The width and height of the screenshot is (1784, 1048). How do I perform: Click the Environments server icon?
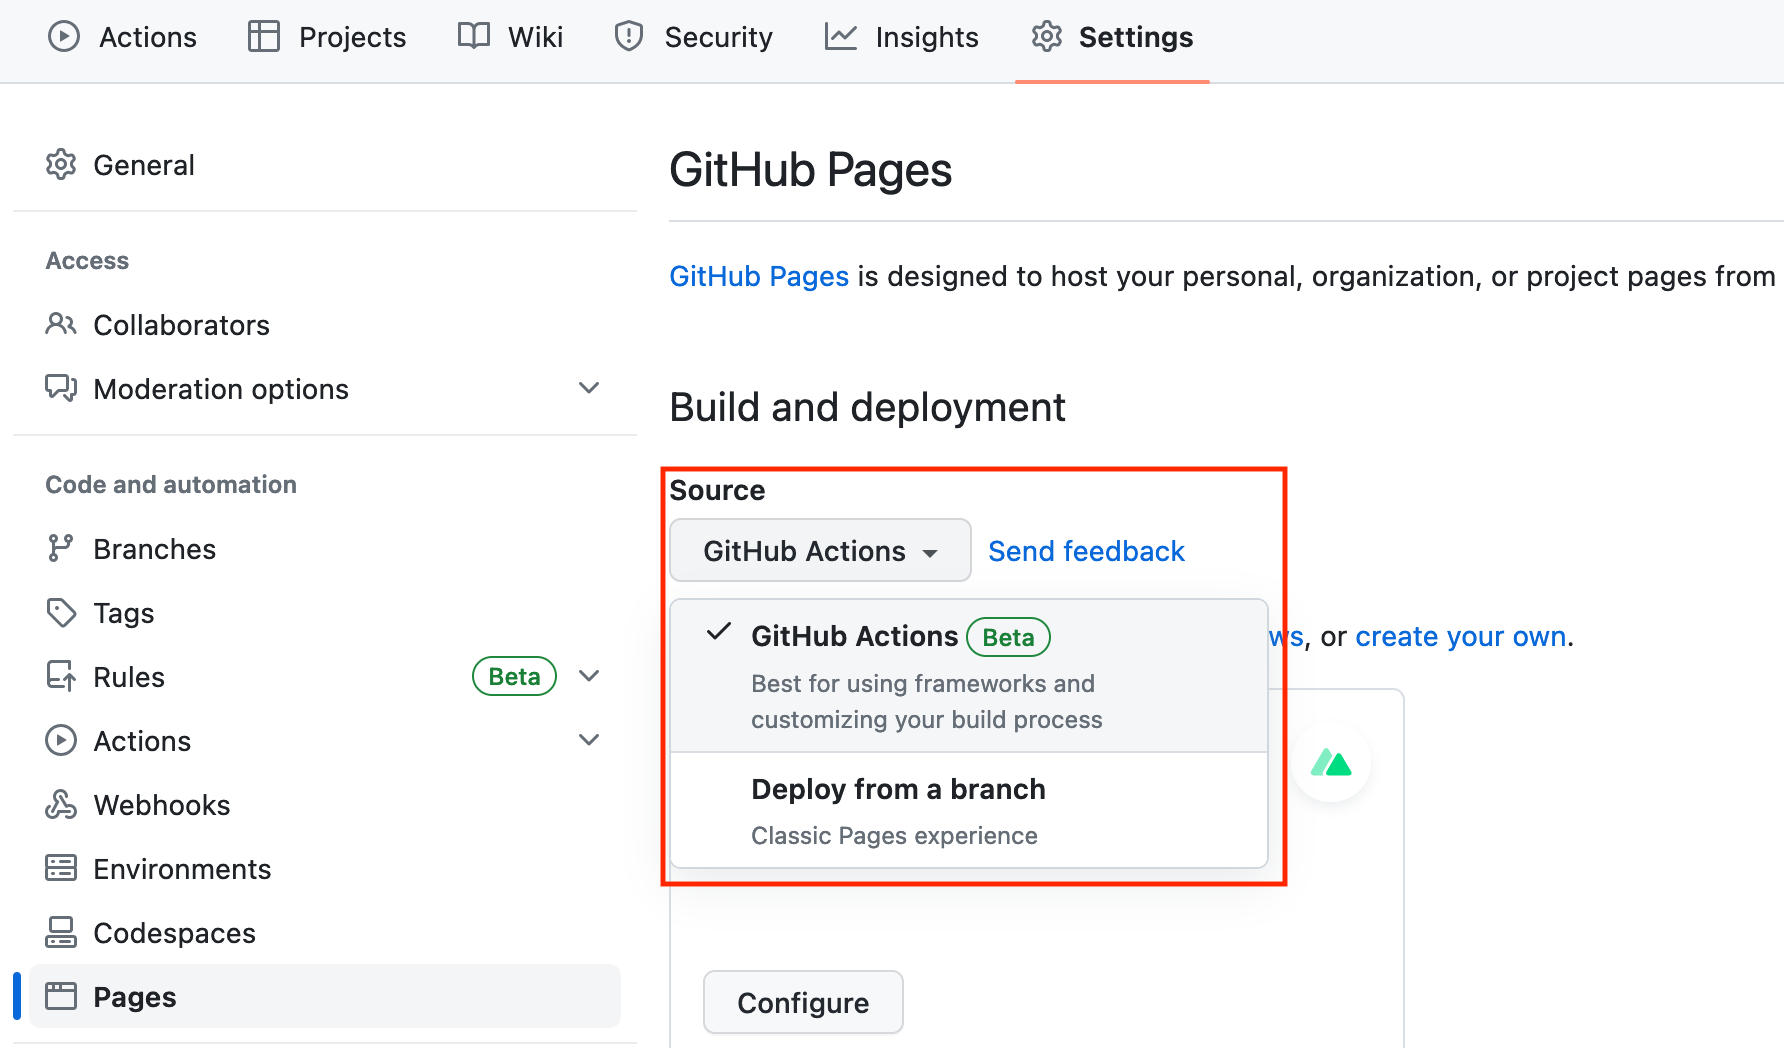(x=61, y=868)
